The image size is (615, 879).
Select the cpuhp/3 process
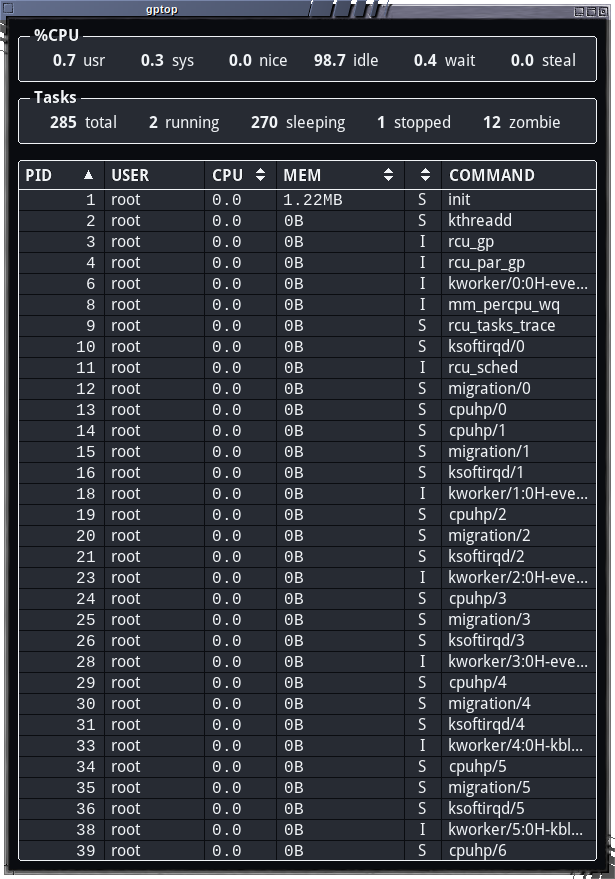click(307, 599)
